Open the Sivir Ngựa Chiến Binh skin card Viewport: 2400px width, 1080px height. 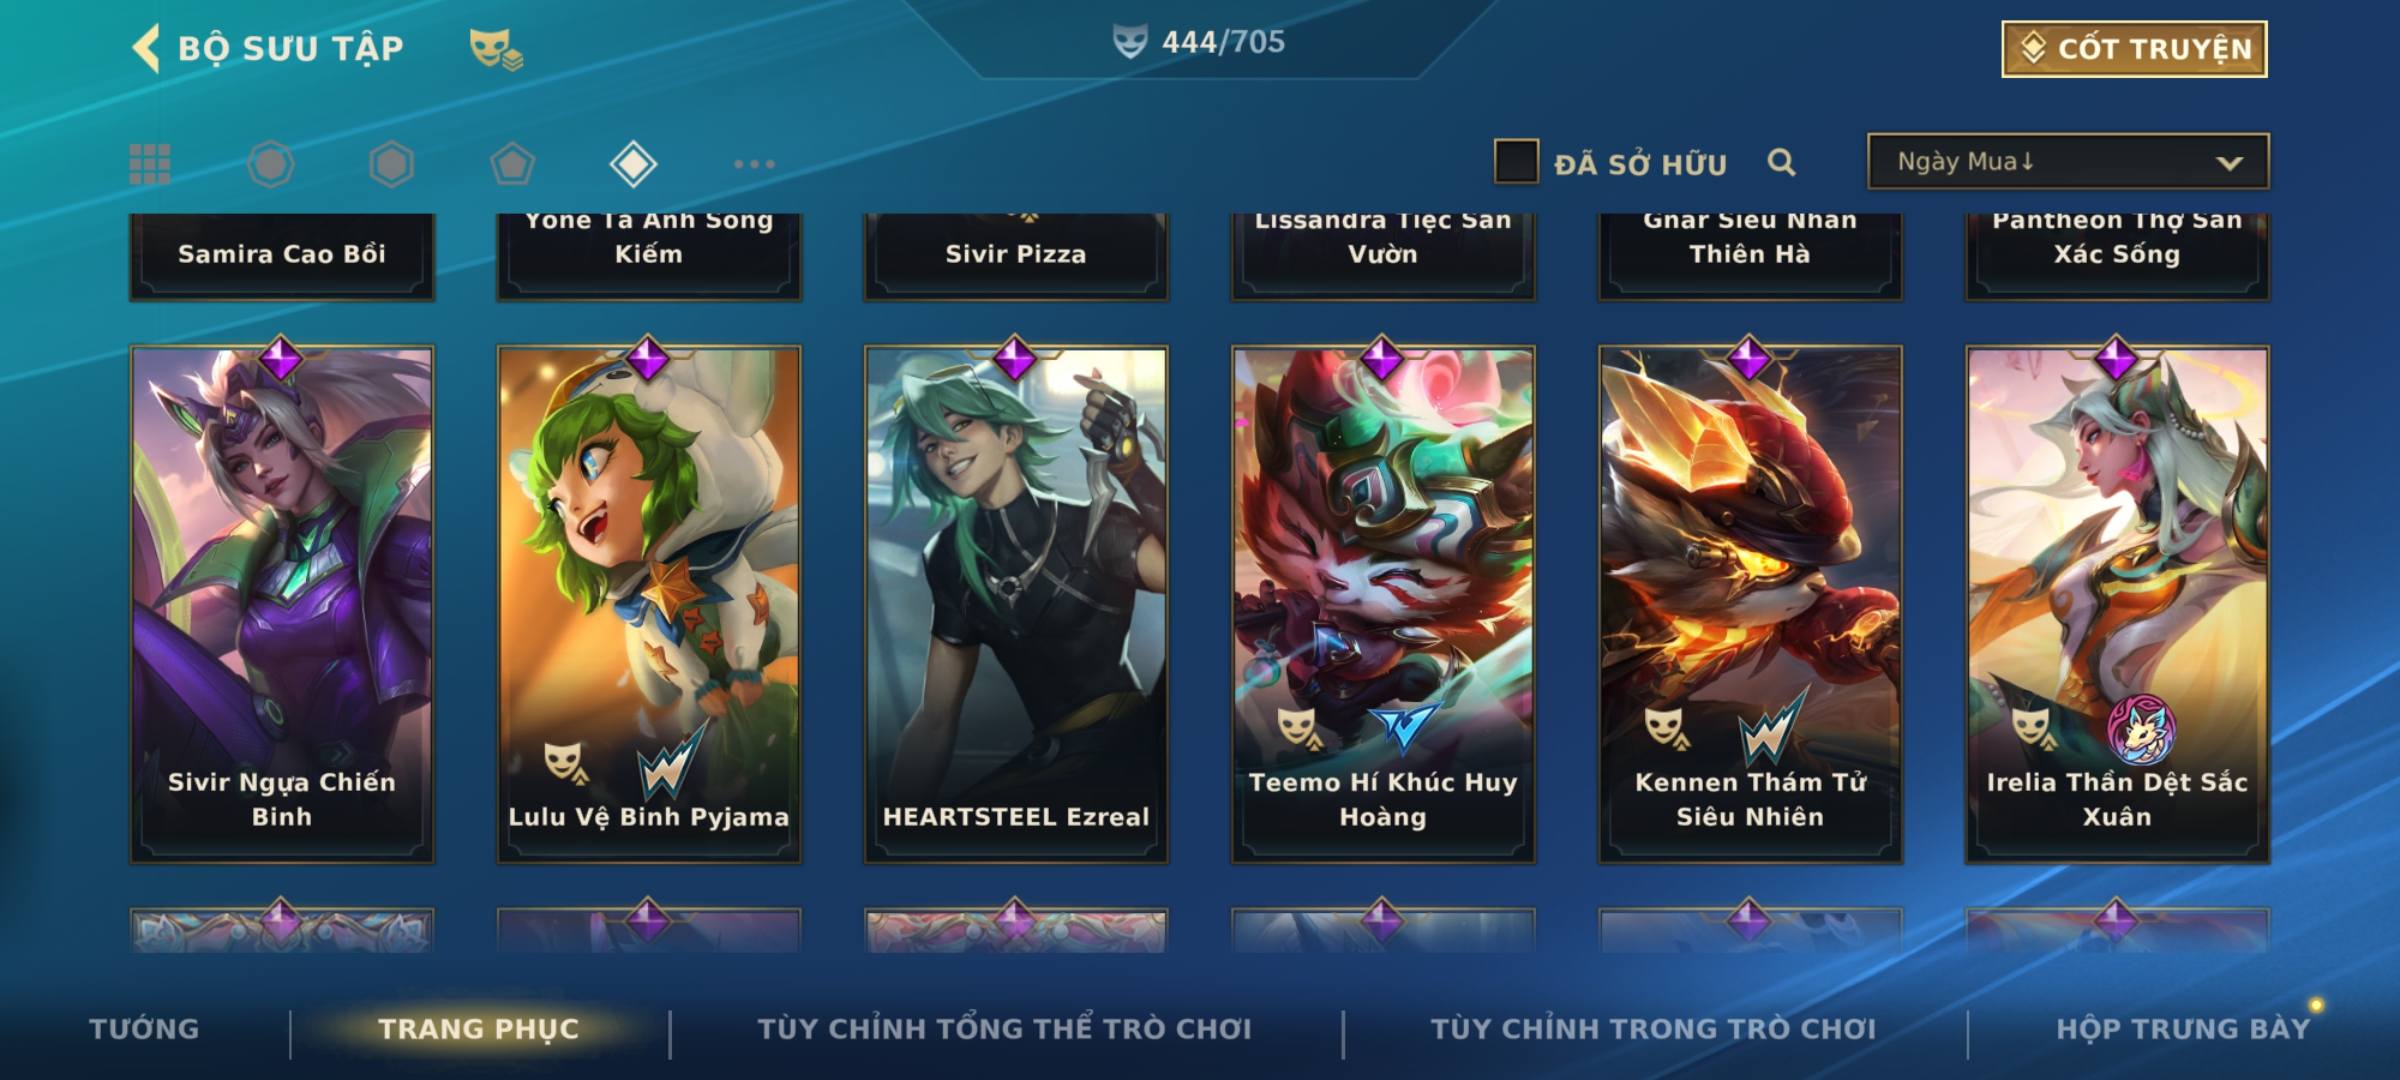pyautogui.click(x=282, y=604)
